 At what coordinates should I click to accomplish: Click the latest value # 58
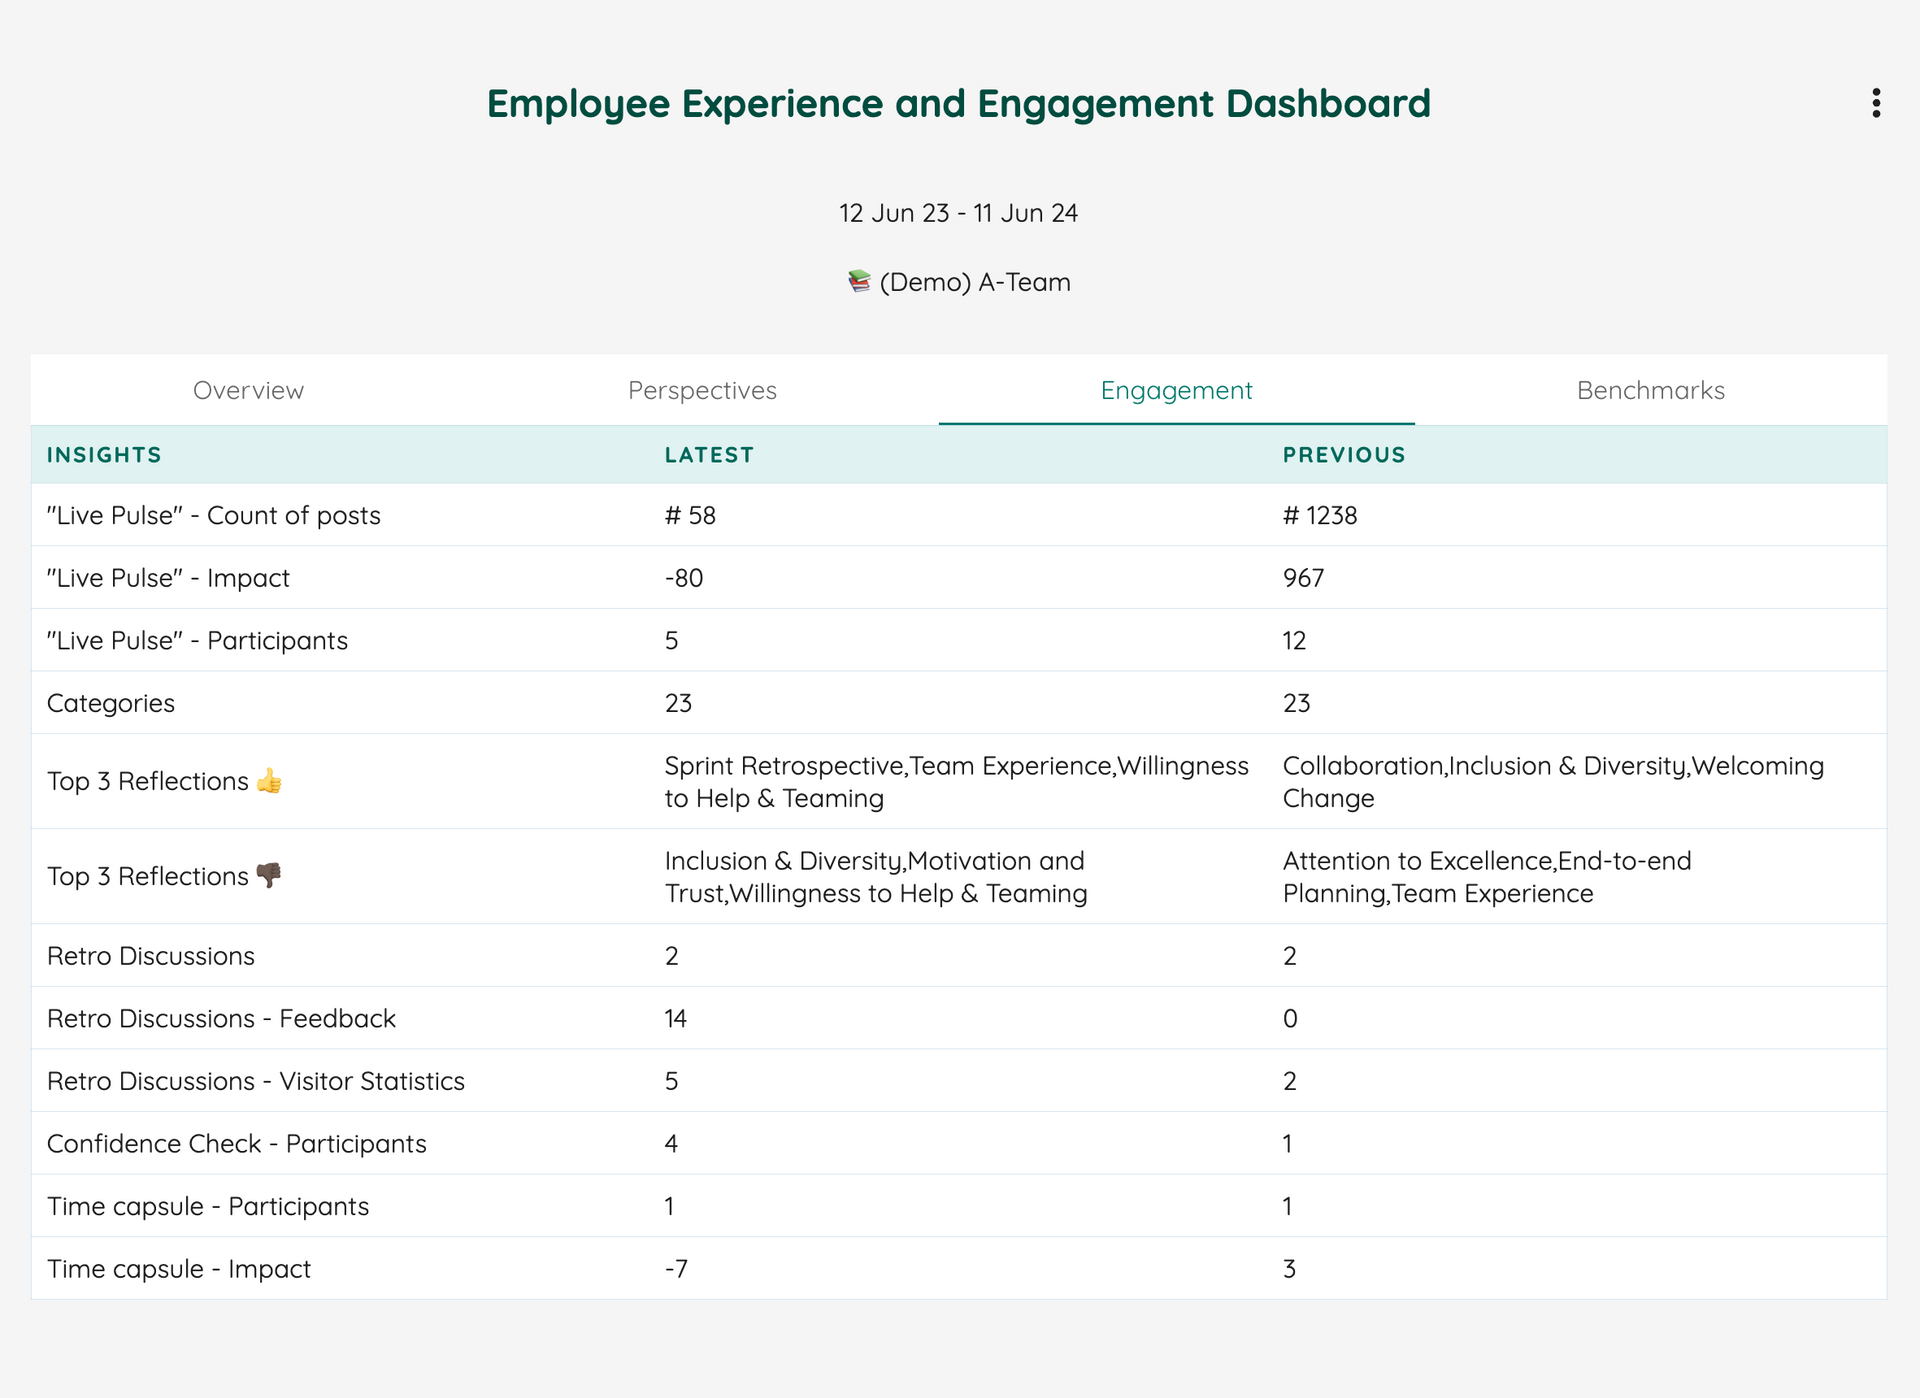click(690, 516)
